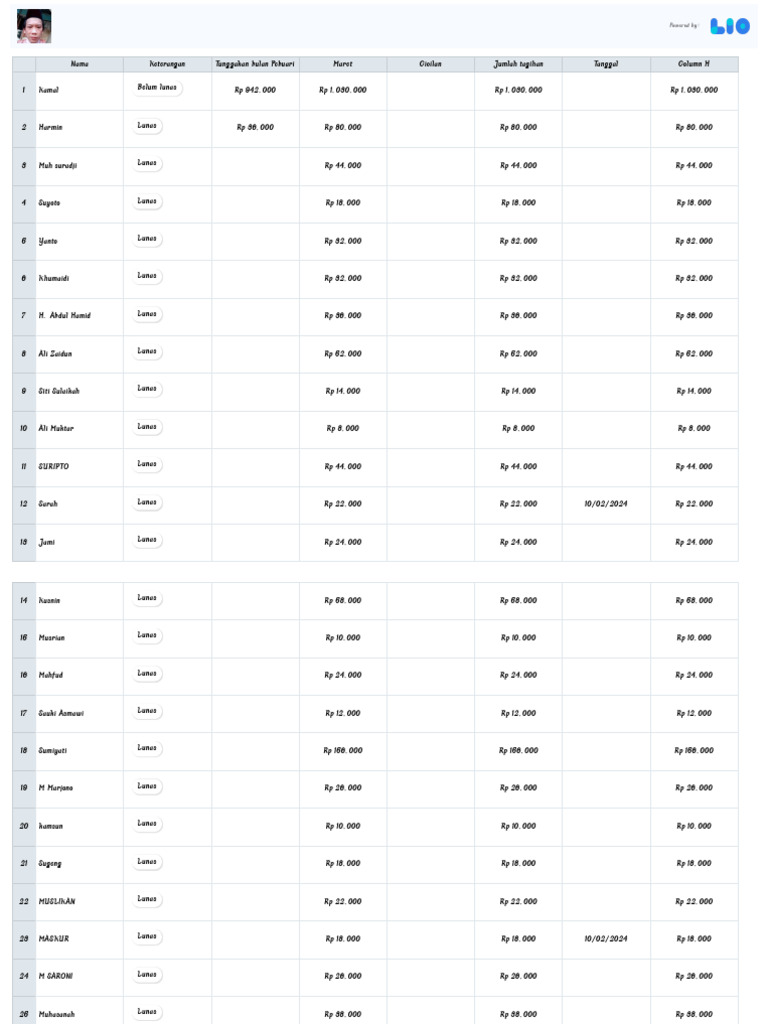The width and height of the screenshot is (768, 1024).
Task: Select the Column H header
Action: click(x=694, y=64)
